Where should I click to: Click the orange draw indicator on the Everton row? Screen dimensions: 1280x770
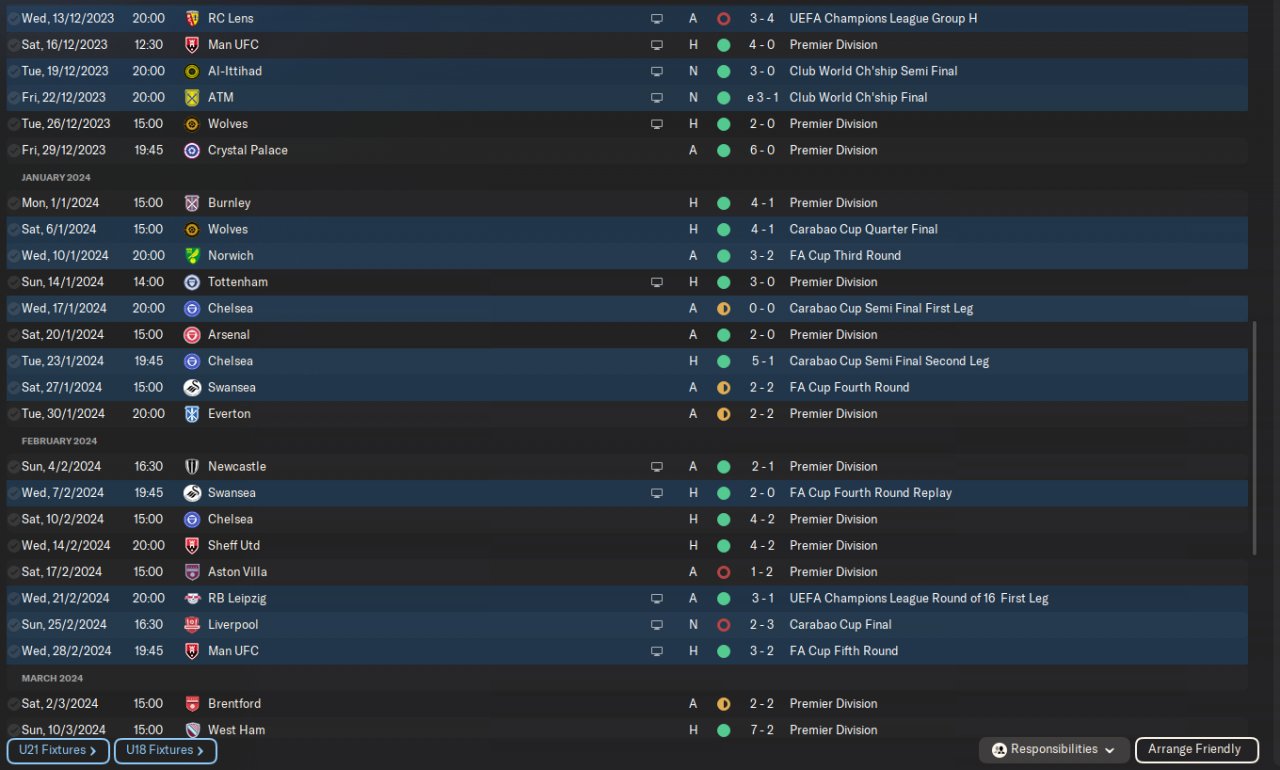click(723, 414)
